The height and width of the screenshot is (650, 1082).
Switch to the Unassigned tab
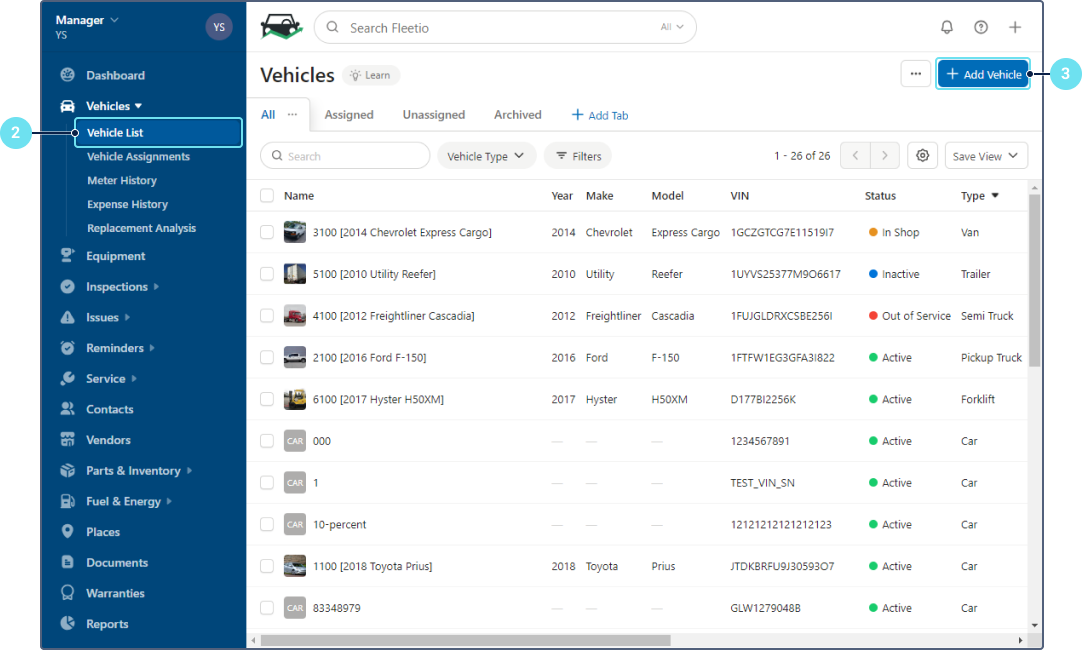pyautogui.click(x=434, y=115)
